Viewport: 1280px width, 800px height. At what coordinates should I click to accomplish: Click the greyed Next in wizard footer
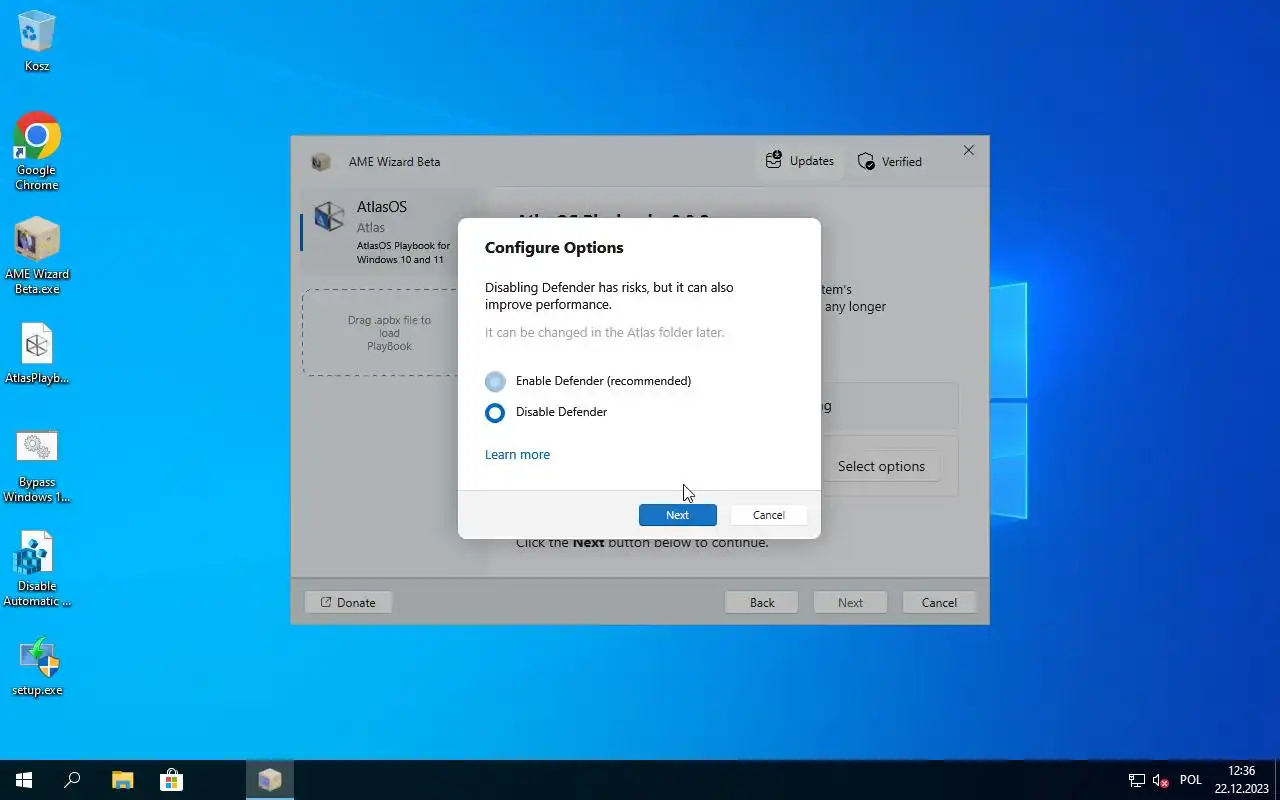pyautogui.click(x=850, y=602)
